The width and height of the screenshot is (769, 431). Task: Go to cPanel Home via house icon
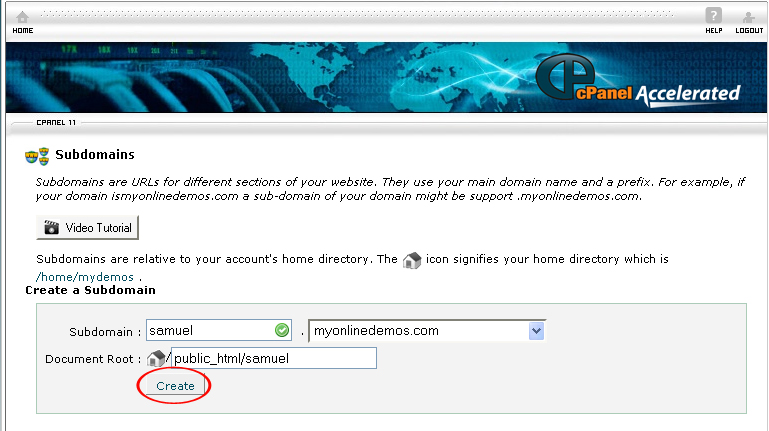click(x=22, y=17)
